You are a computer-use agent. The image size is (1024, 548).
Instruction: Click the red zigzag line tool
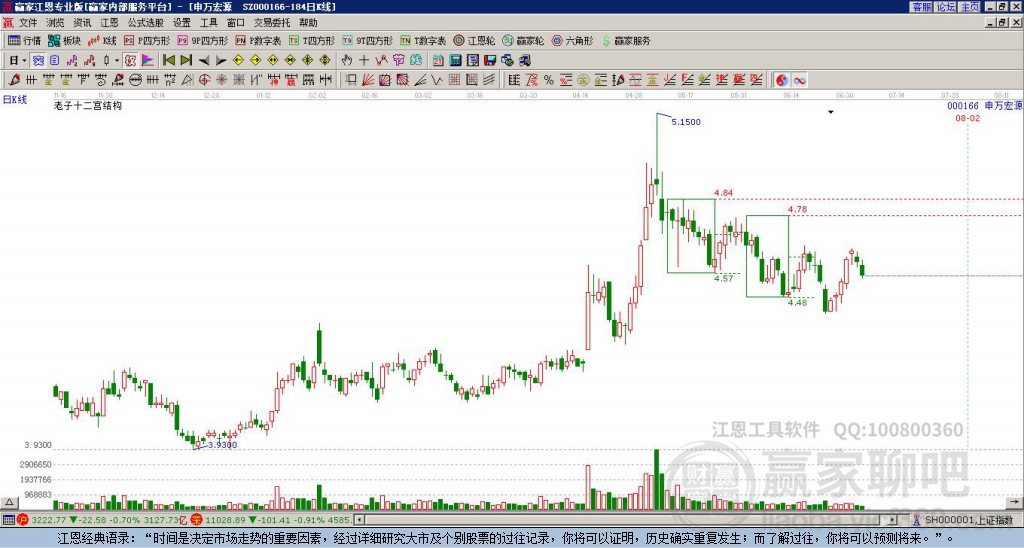(381, 60)
